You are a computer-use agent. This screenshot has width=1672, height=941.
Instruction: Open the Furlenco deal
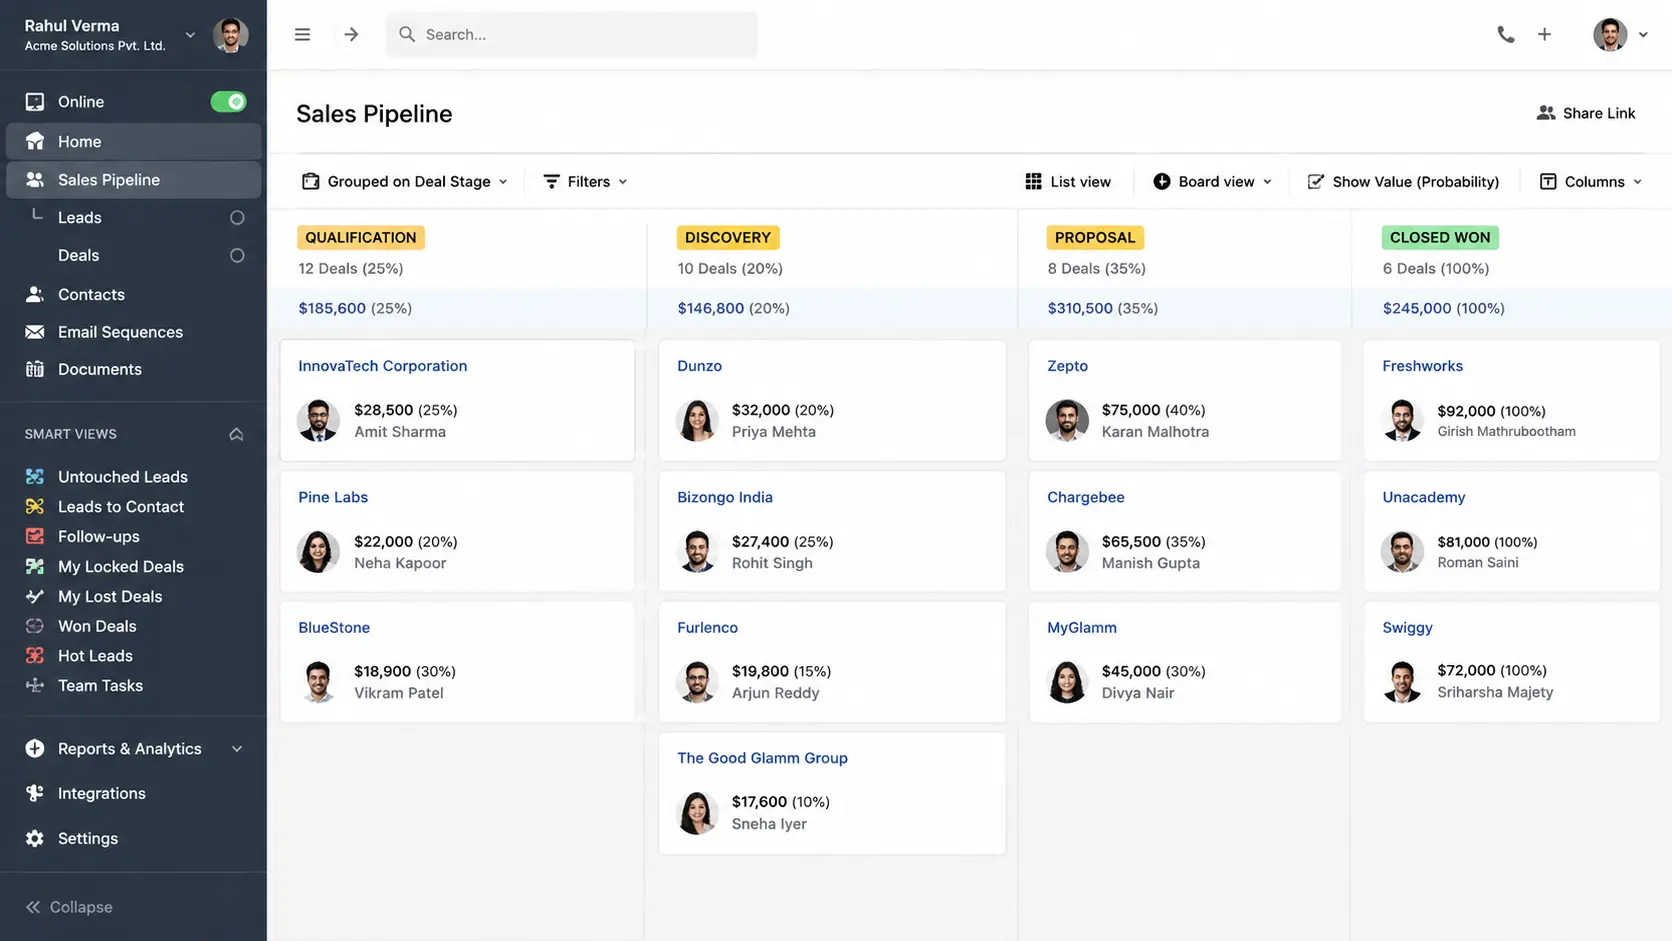coord(707,628)
